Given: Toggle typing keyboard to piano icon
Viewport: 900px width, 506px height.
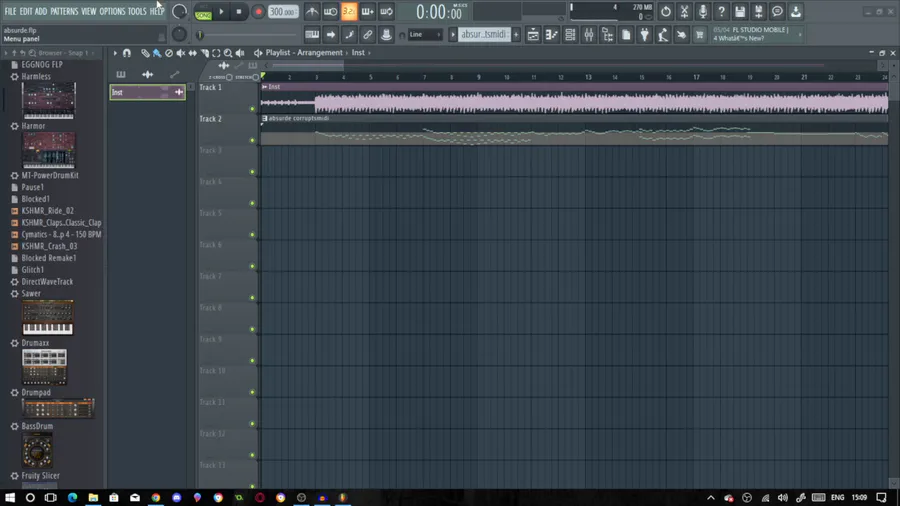Looking at the screenshot, I should click(312, 34).
